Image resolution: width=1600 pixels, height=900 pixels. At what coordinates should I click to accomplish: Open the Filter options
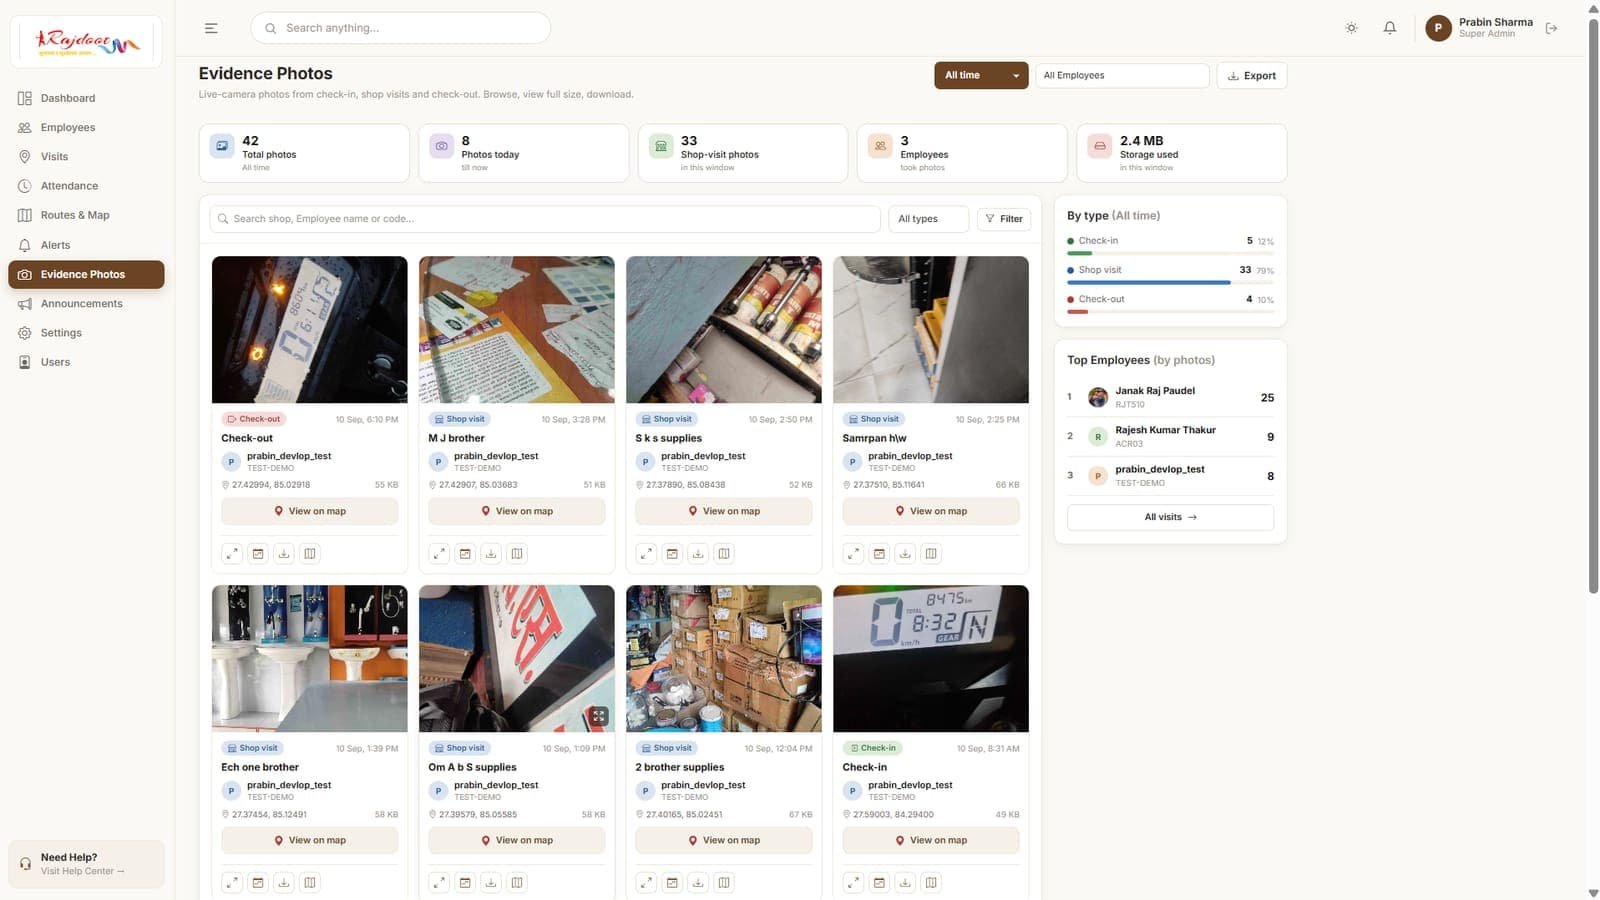pos(1004,219)
